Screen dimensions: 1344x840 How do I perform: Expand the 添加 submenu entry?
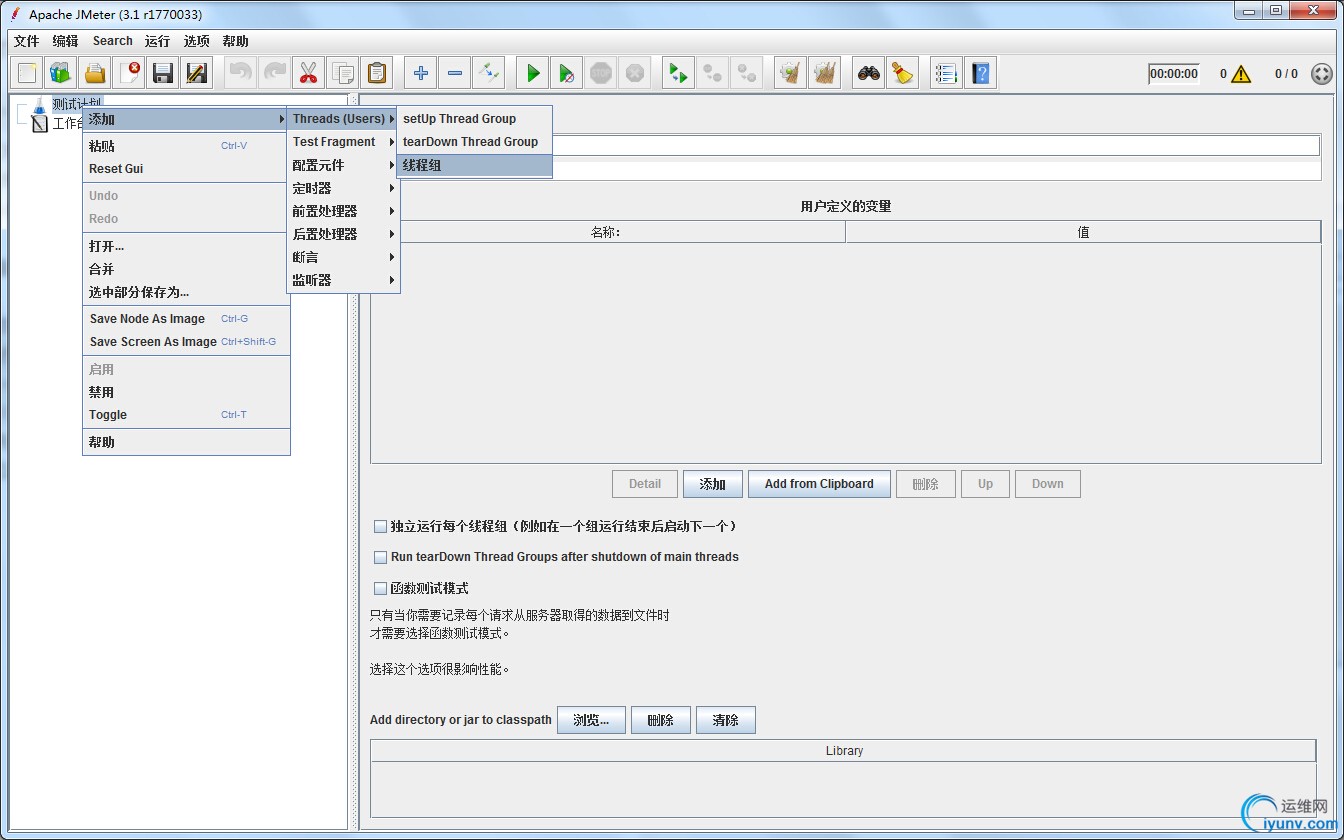[x=185, y=119]
